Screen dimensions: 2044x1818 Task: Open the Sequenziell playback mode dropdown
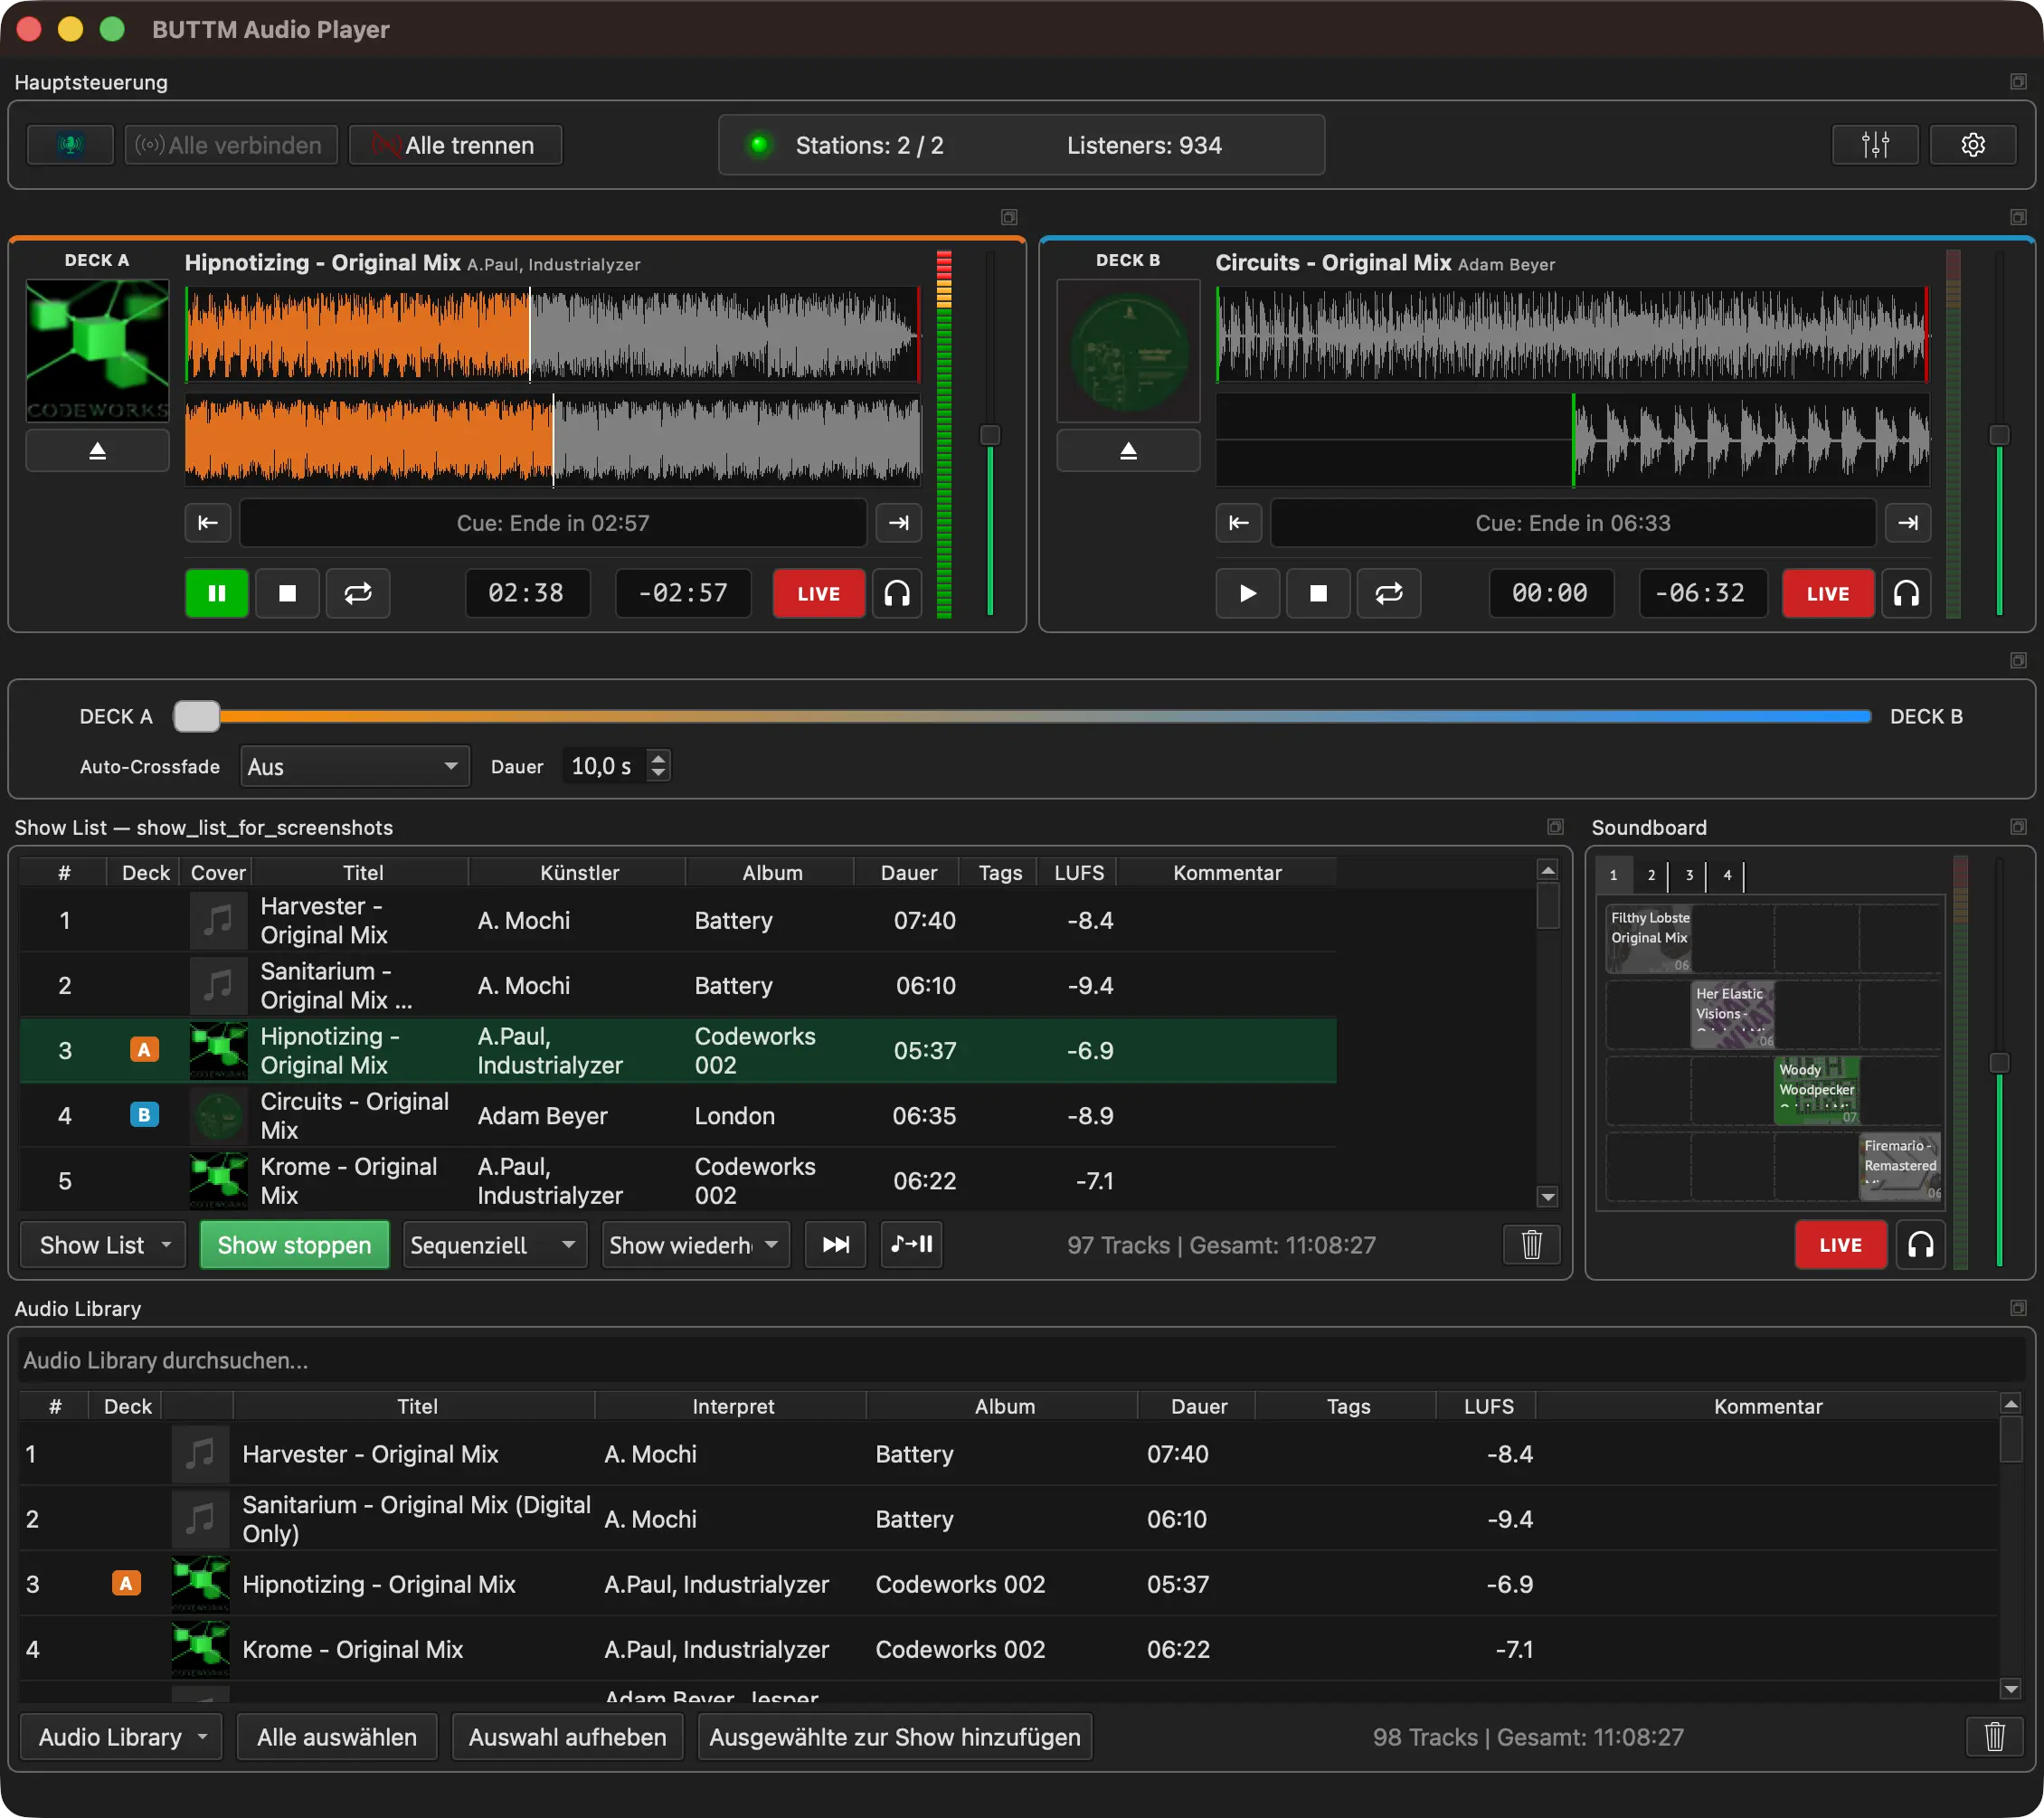(494, 1245)
